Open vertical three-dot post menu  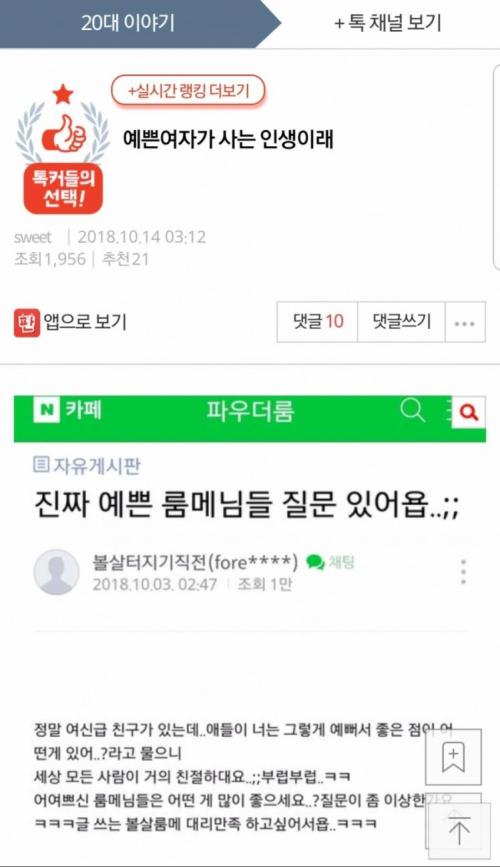coord(463,572)
